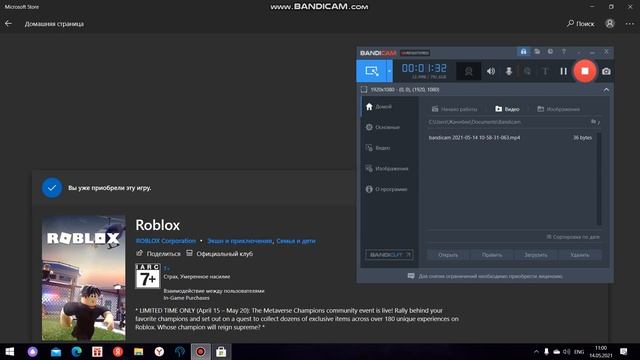
Task: Switch the ENG input language indicator
Action: pos(579,351)
